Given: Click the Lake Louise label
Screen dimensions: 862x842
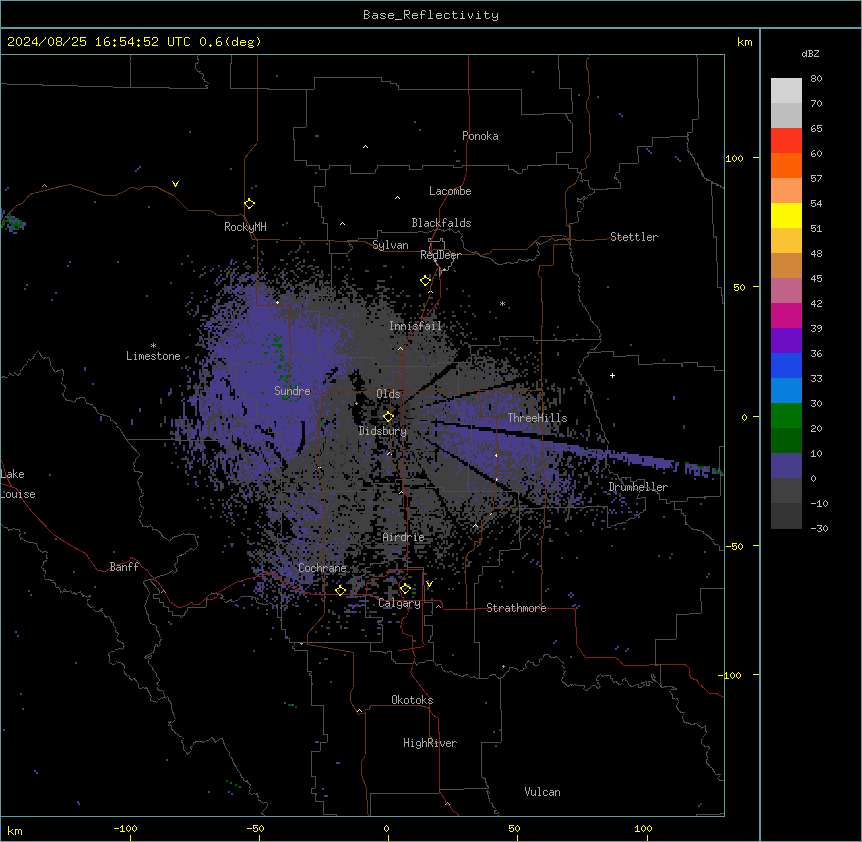Looking at the screenshot, I should point(18,484).
